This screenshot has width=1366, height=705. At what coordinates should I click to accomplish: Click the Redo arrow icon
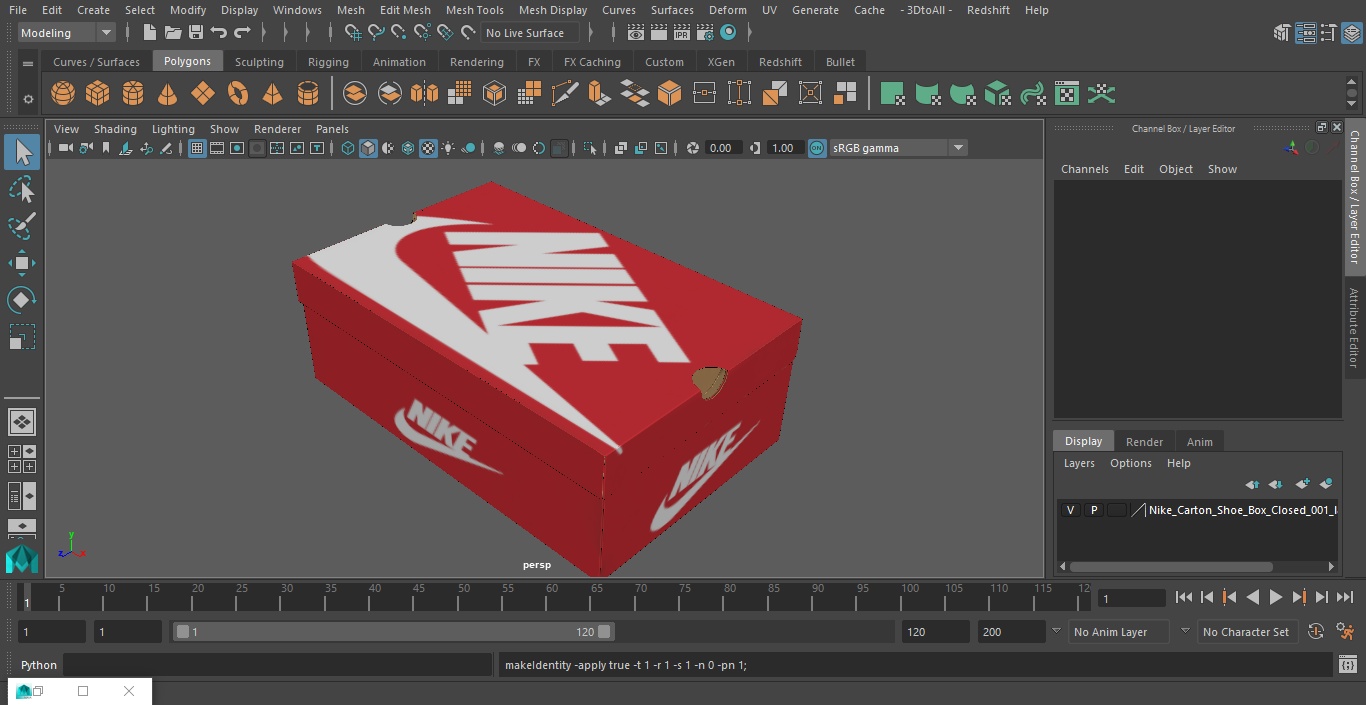coord(242,33)
